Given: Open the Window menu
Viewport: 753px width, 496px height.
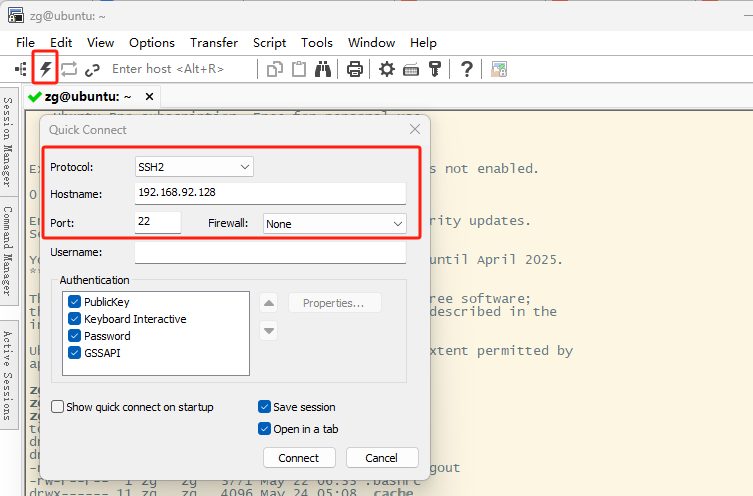Looking at the screenshot, I should (x=371, y=43).
